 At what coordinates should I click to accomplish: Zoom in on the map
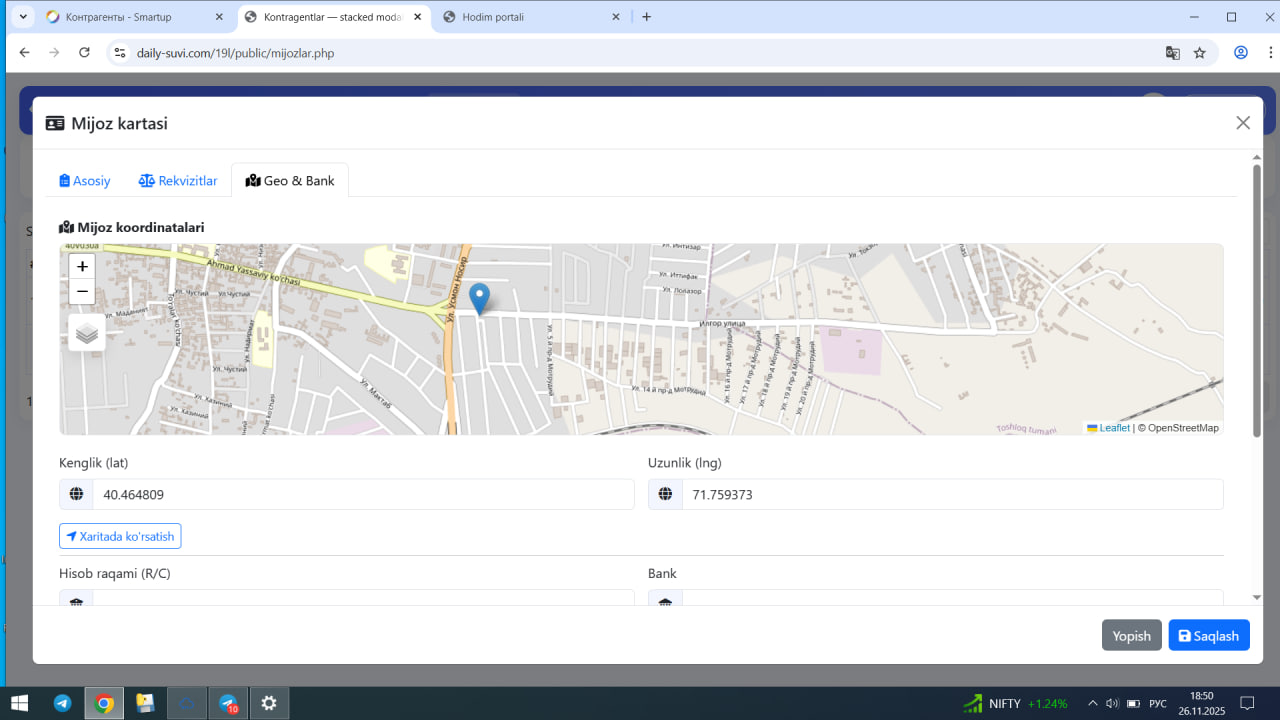pyautogui.click(x=82, y=266)
